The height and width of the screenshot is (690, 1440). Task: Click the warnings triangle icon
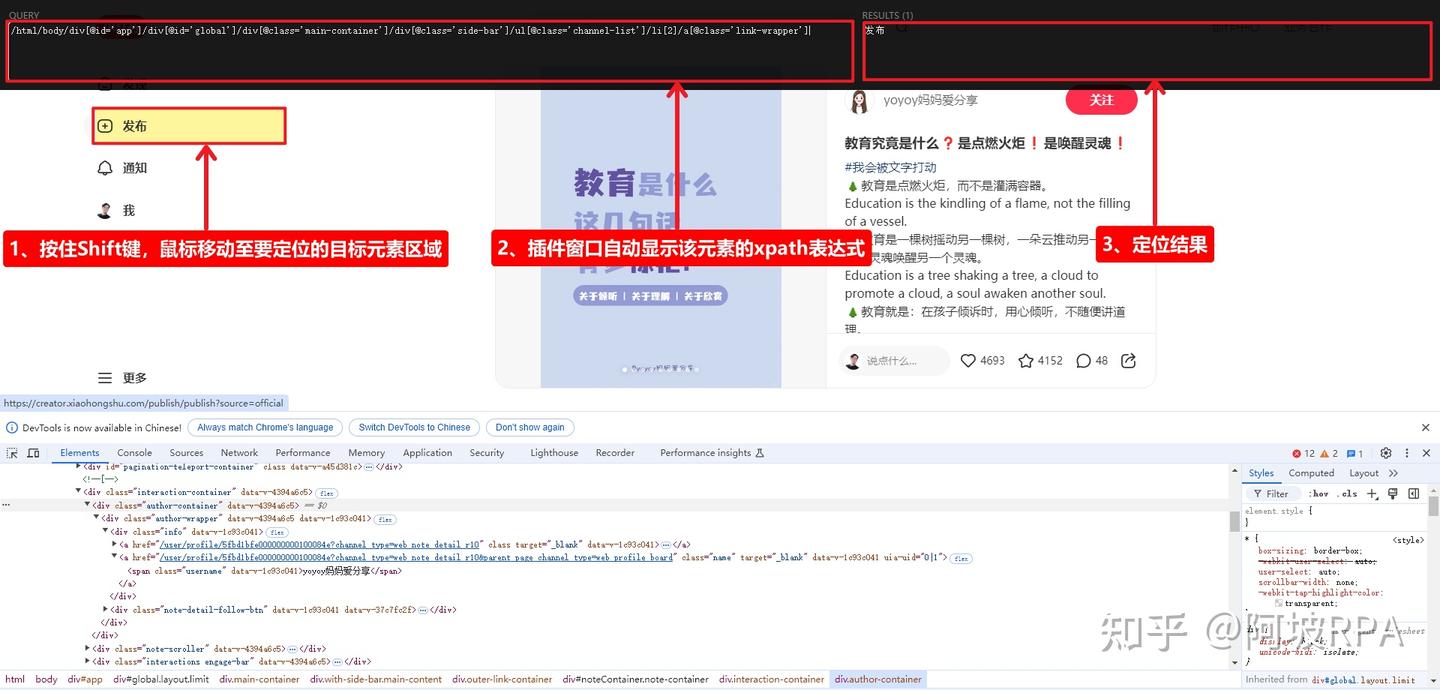1325,453
